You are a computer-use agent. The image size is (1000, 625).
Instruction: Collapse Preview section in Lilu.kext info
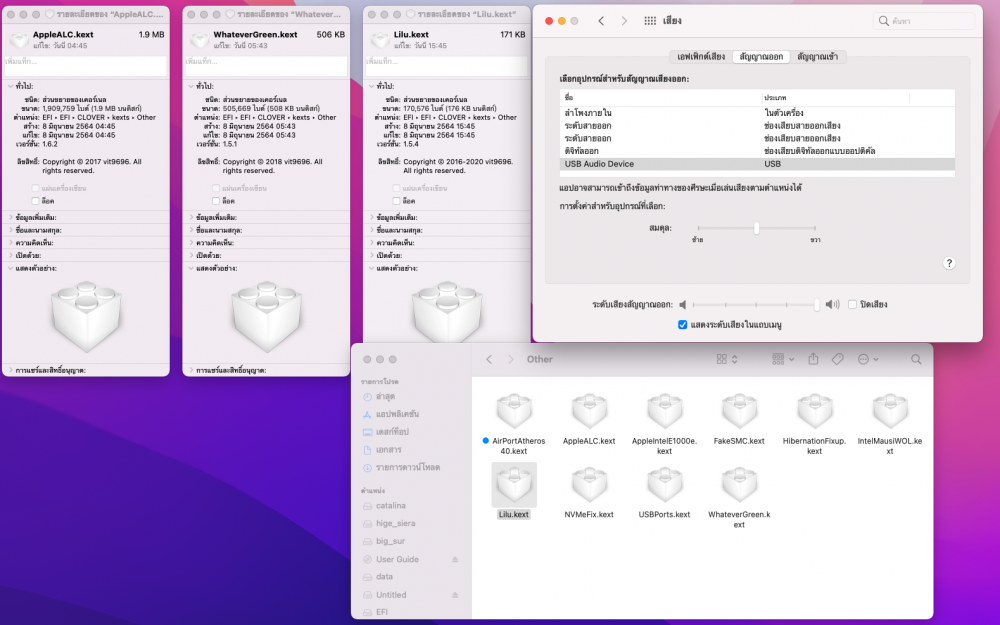pos(371,268)
